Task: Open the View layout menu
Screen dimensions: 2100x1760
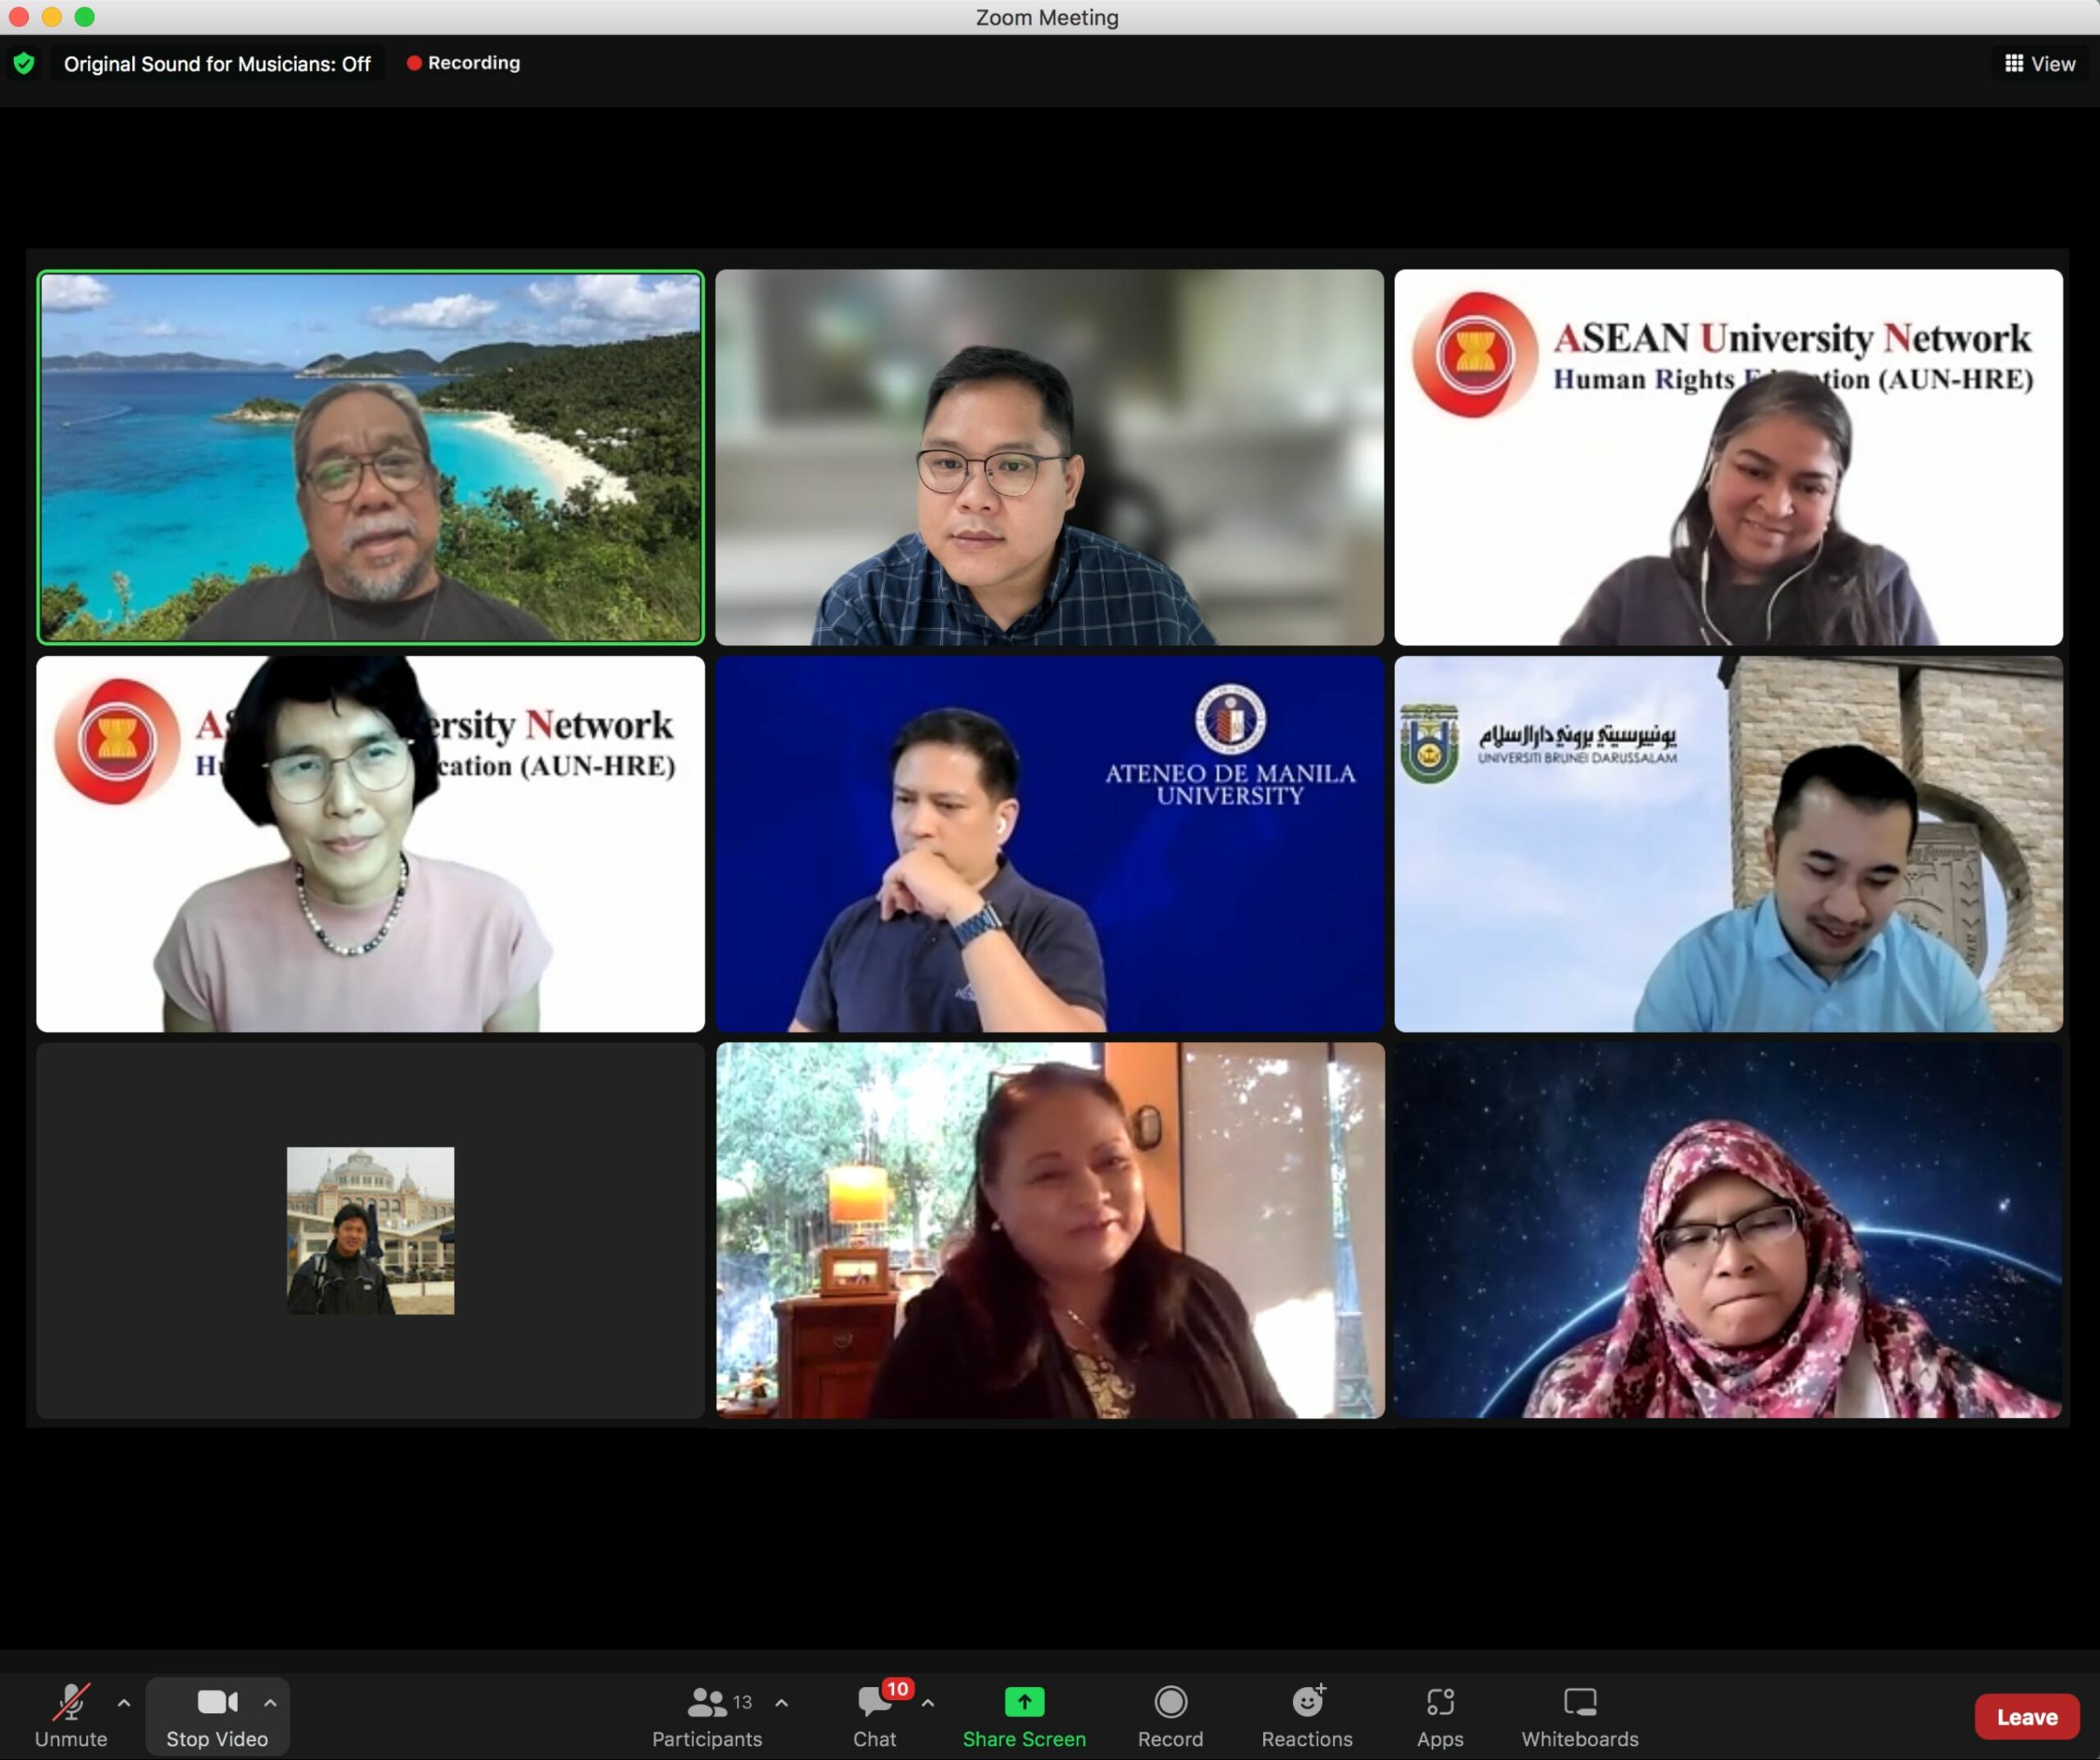Action: (2040, 64)
